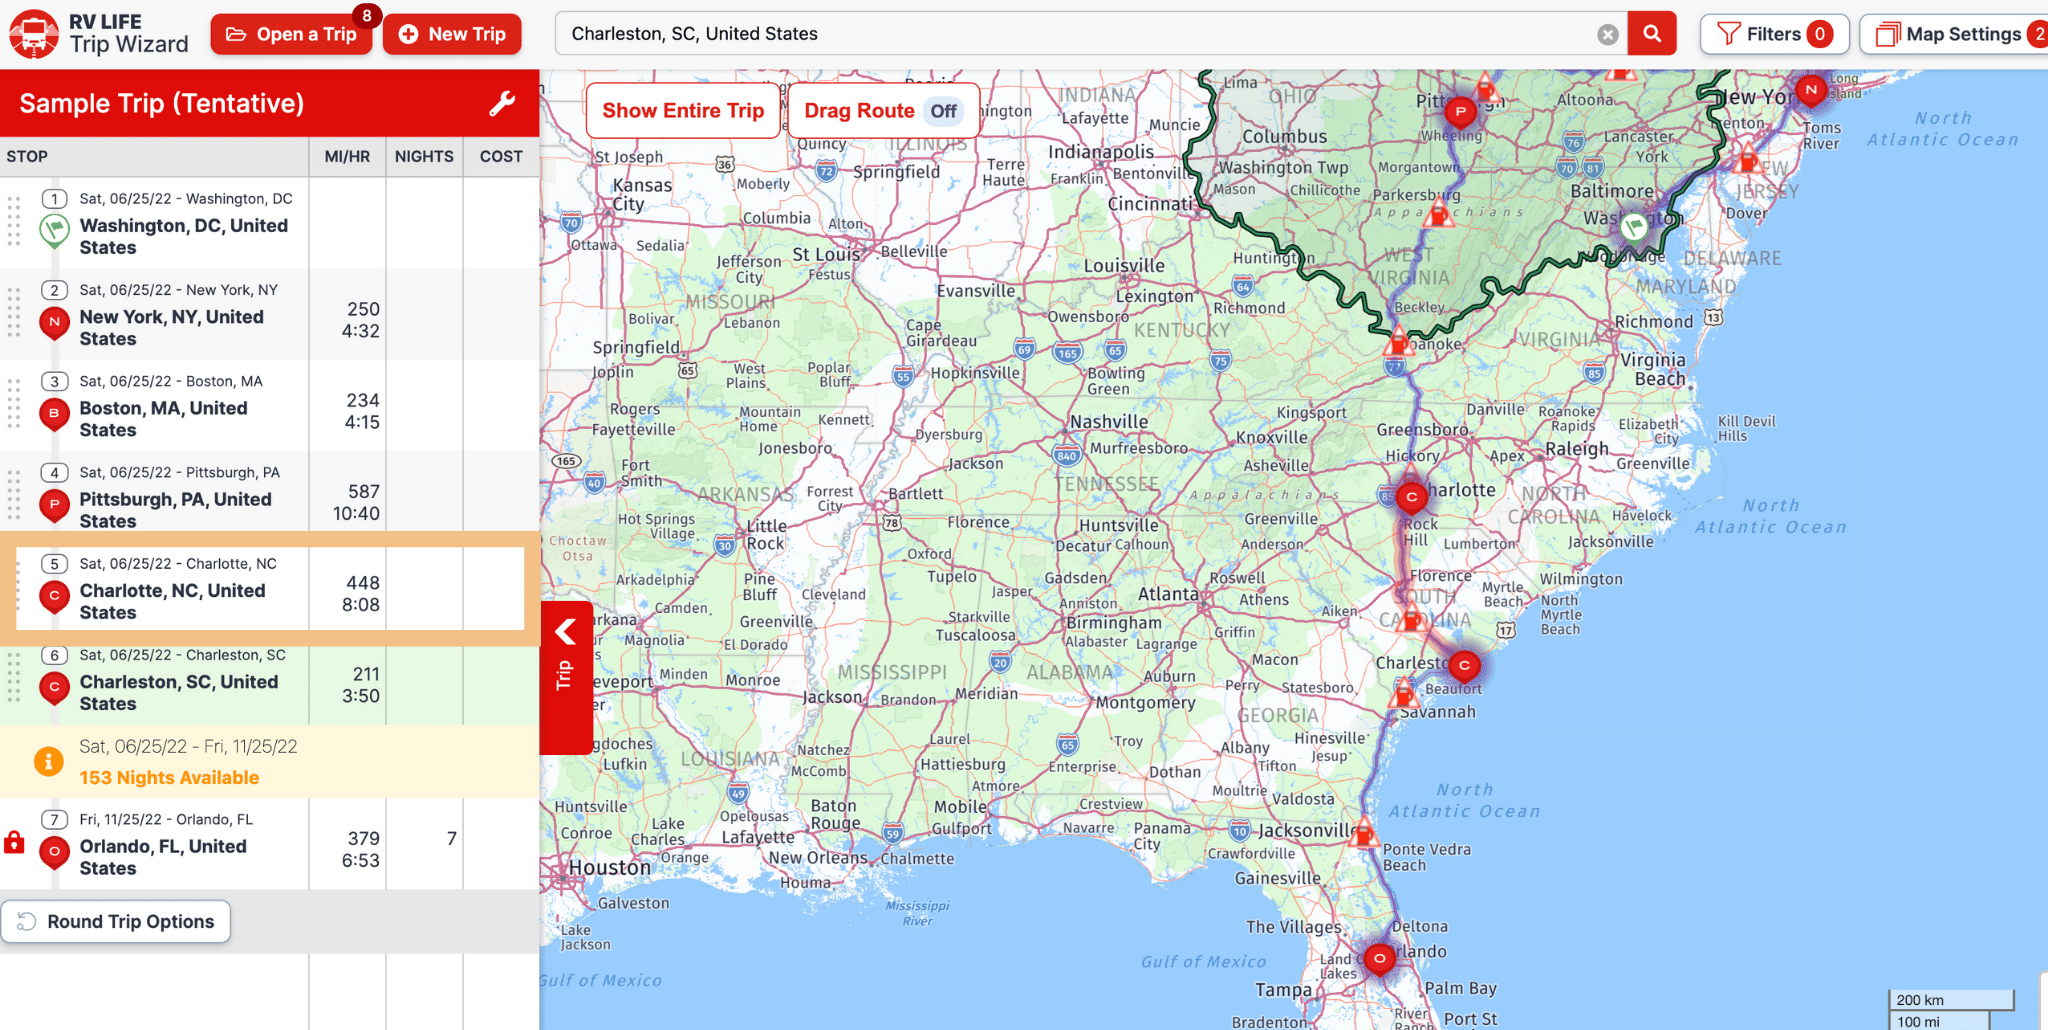The height and width of the screenshot is (1030, 2048).
Task: Click Open a Trip button
Action: pyautogui.click(x=291, y=34)
